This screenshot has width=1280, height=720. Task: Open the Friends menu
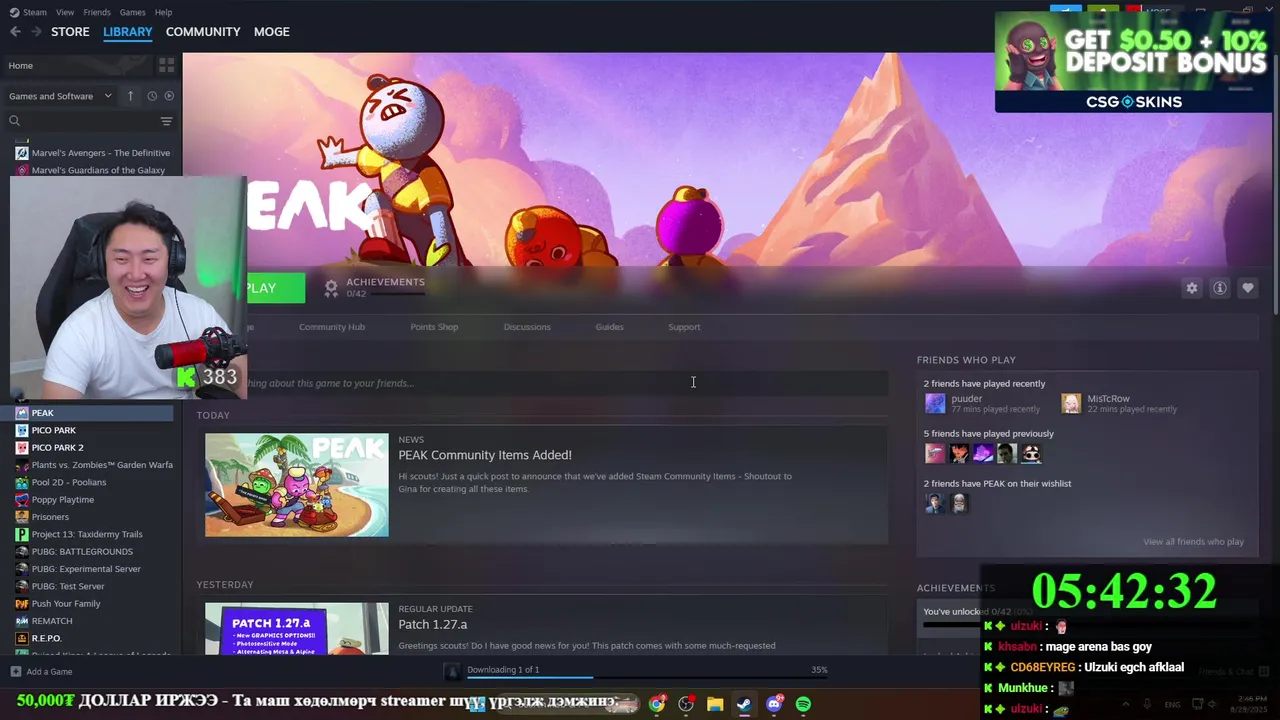(x=97, y=12)
